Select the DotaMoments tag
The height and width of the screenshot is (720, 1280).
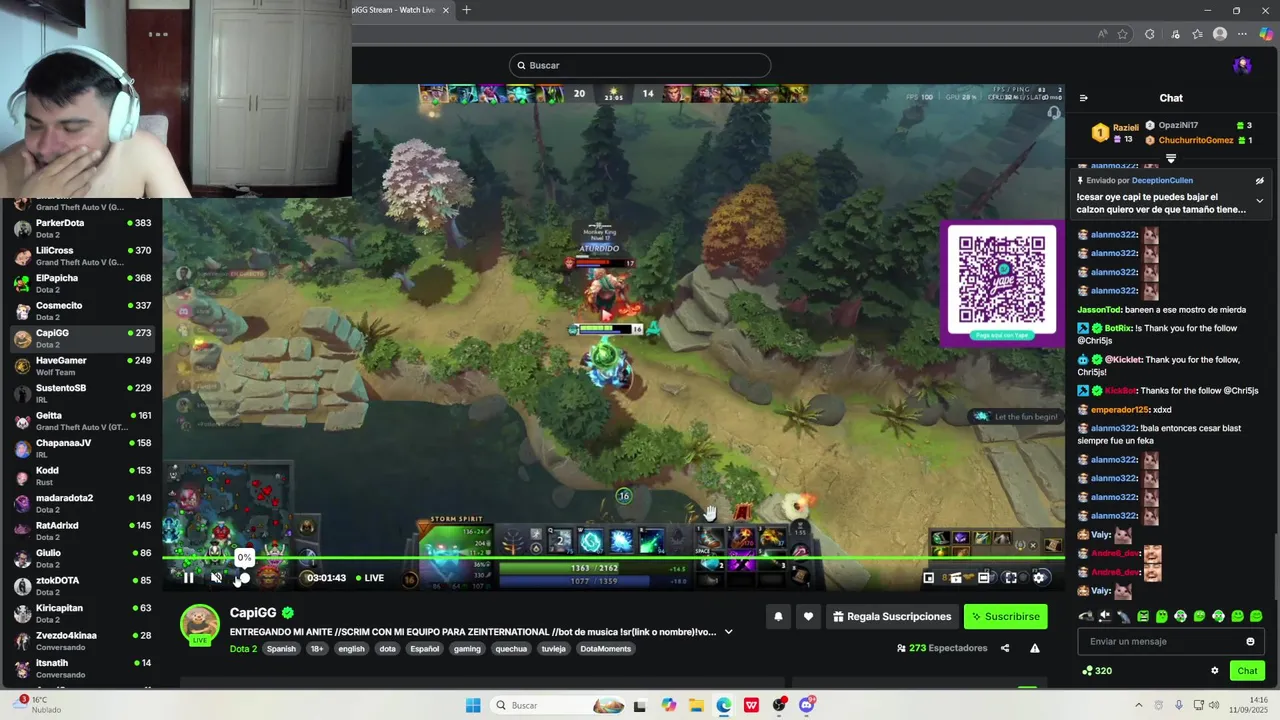click(606, 649)
